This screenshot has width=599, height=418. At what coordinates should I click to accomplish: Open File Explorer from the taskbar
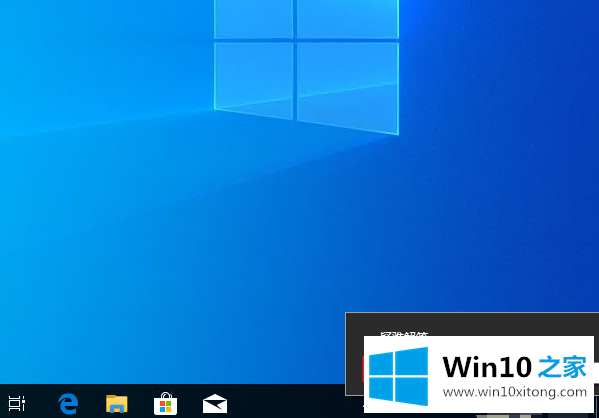pyautogui.click(x=117, y=404)
